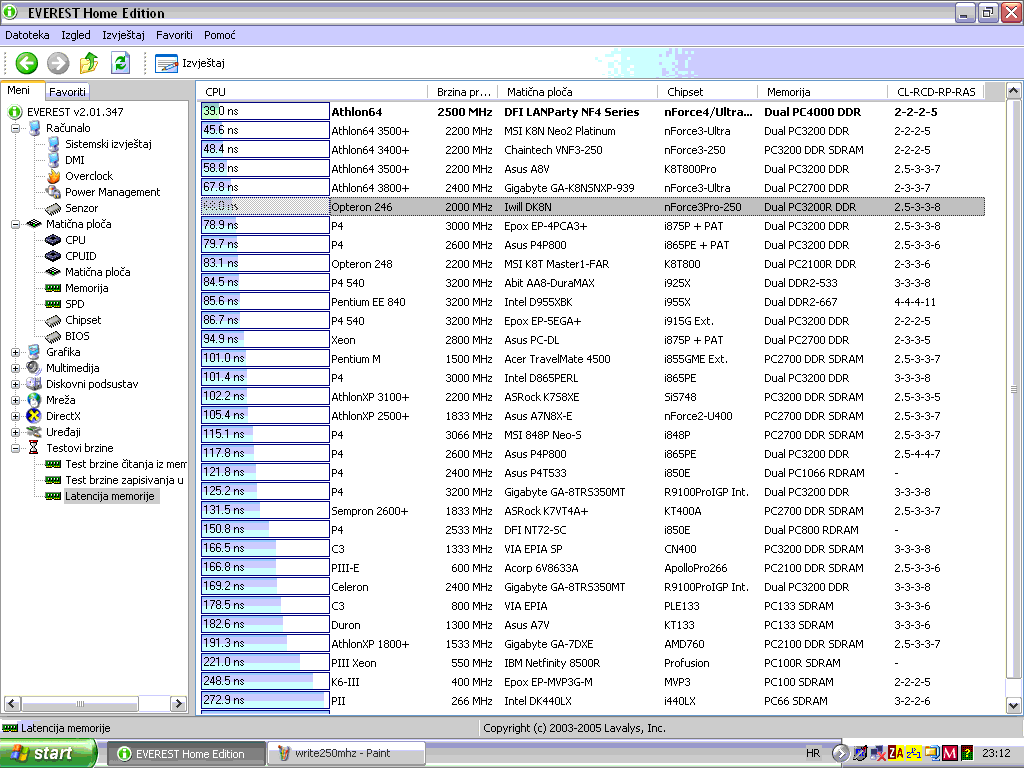Open the SPD memory module entry
The height and width of the screenshot is (768, 1024).
(74, 304)
